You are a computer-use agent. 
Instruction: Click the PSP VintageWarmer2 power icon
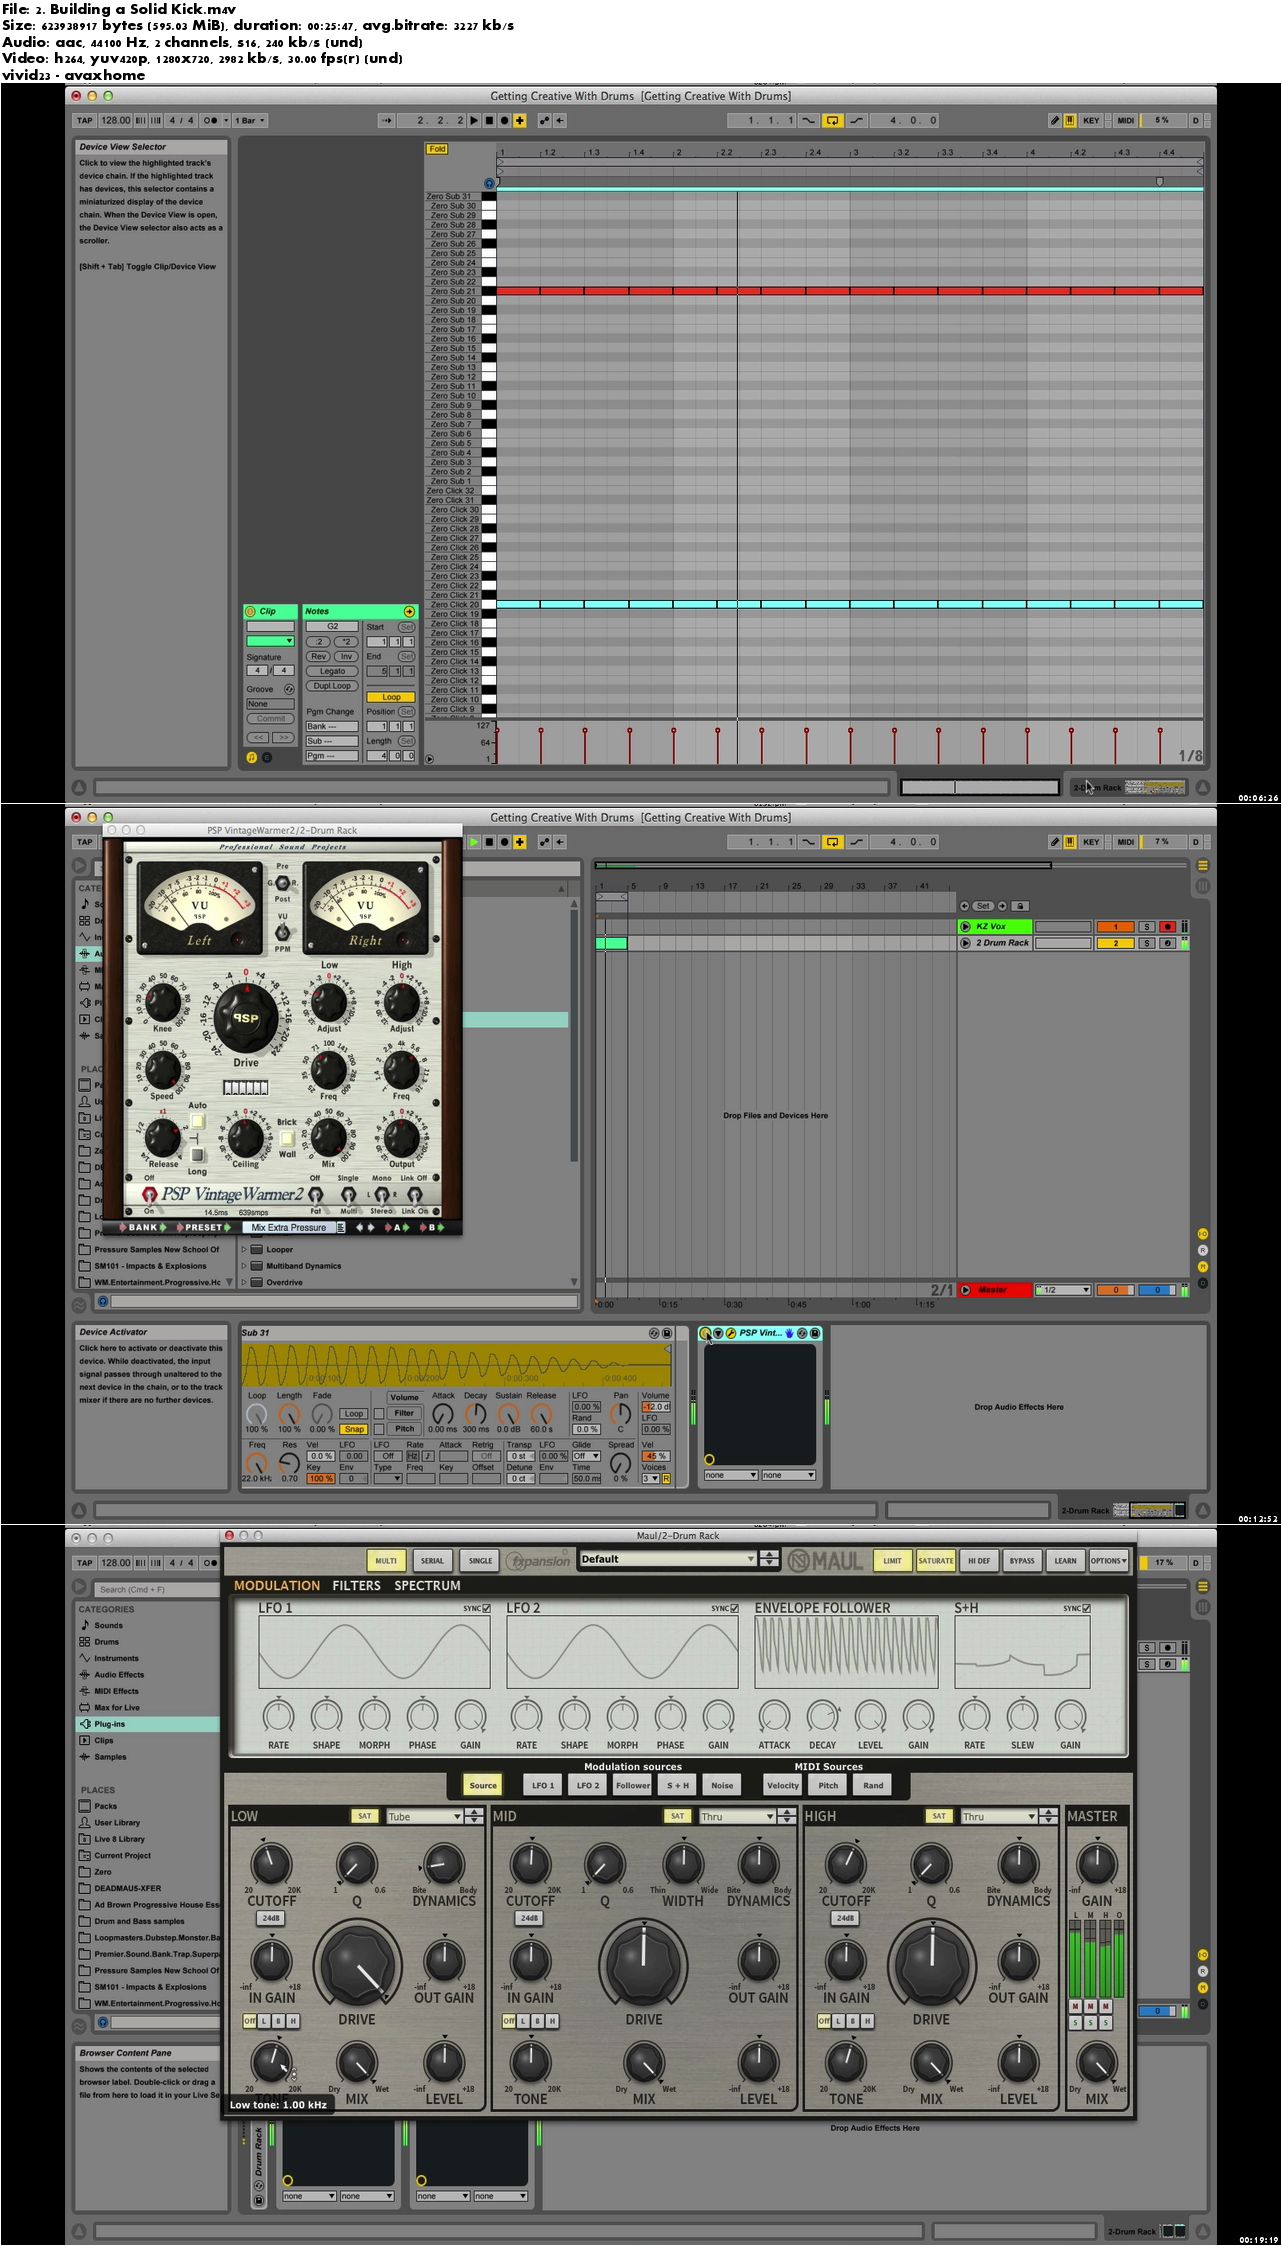pos(149,1193)
